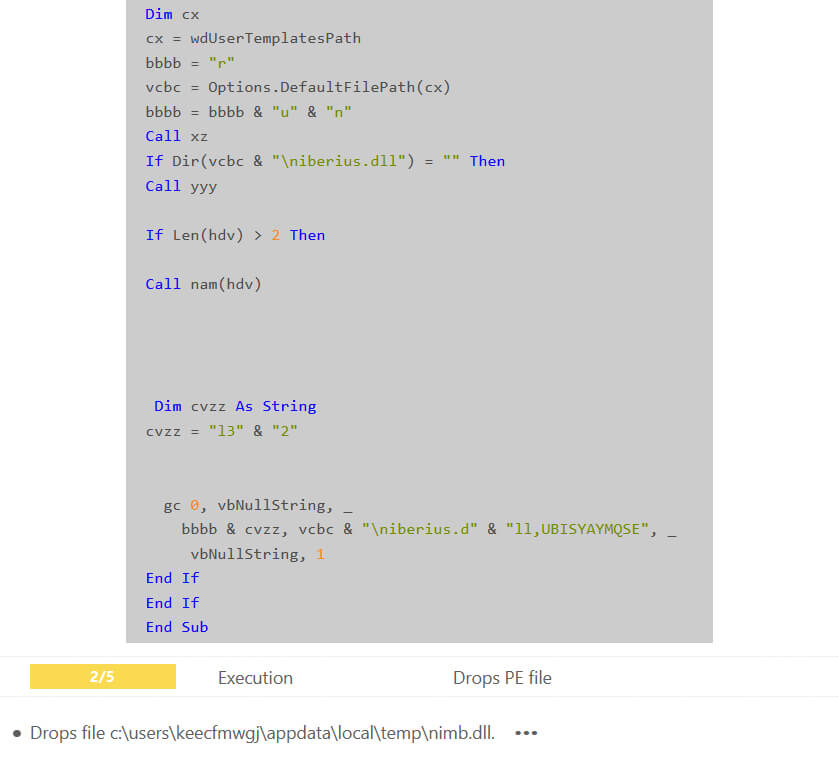Click the second 'End If' line
Image resolution: width=839 pixels, height=762 pixels.
tap(172, 603)
